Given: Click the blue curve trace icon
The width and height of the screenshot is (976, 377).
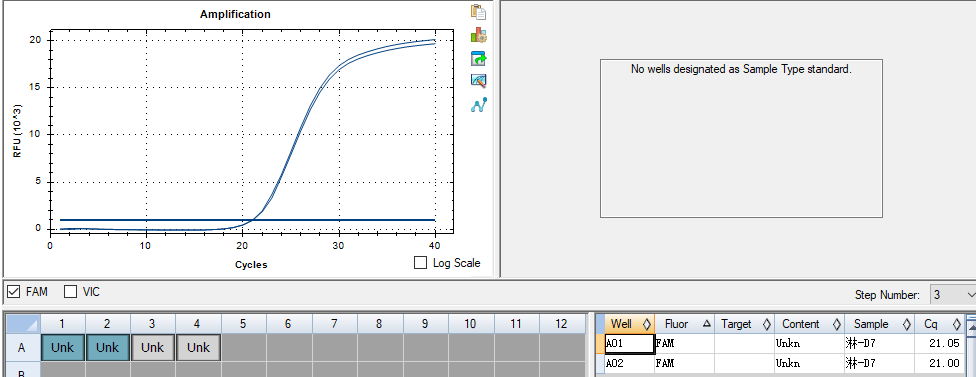Looking at the screenshot, I should coord(478,105).
